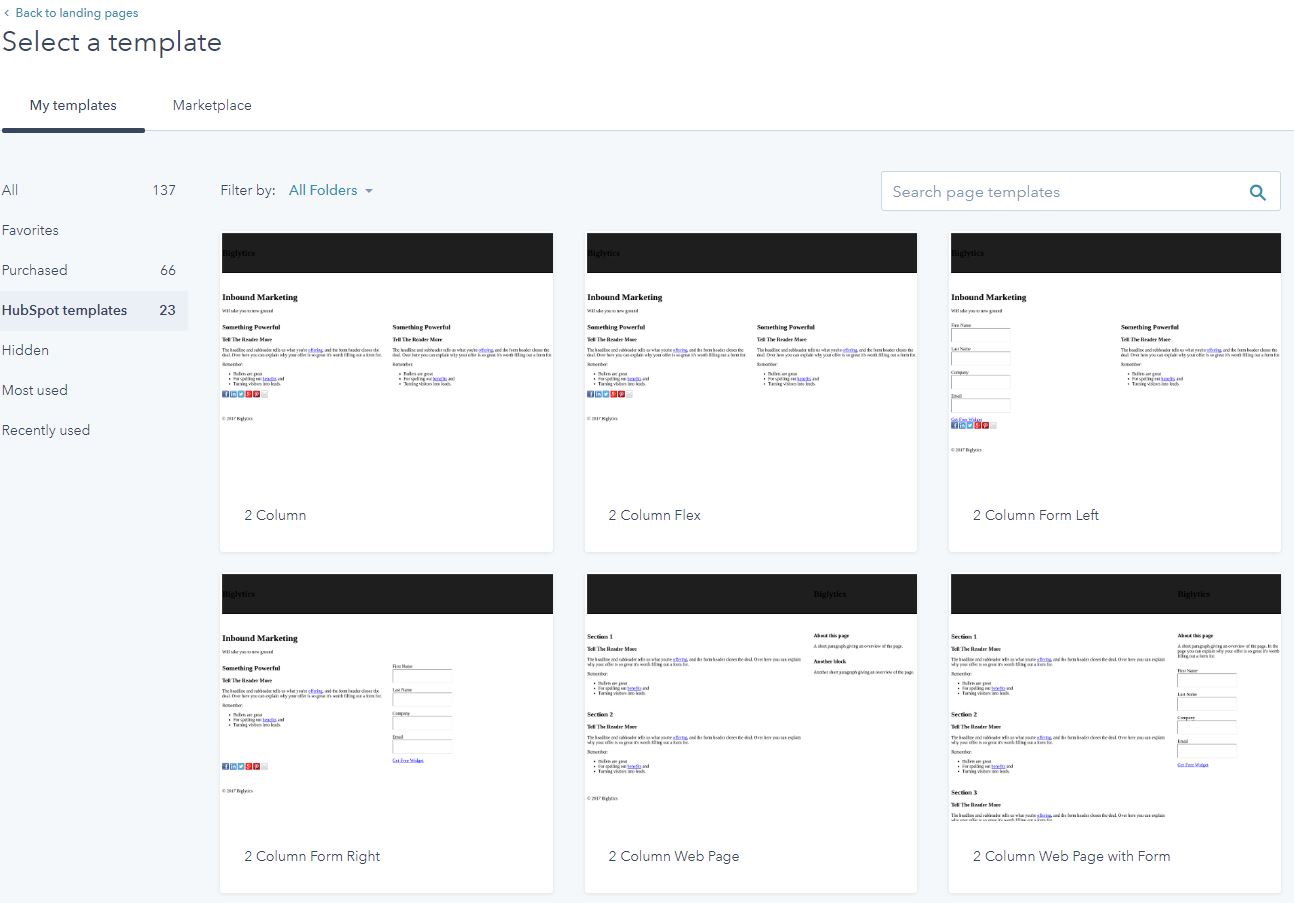Choose the 2 Column Flex template thumbnail
1294x903 pixels.
[751, 356]
